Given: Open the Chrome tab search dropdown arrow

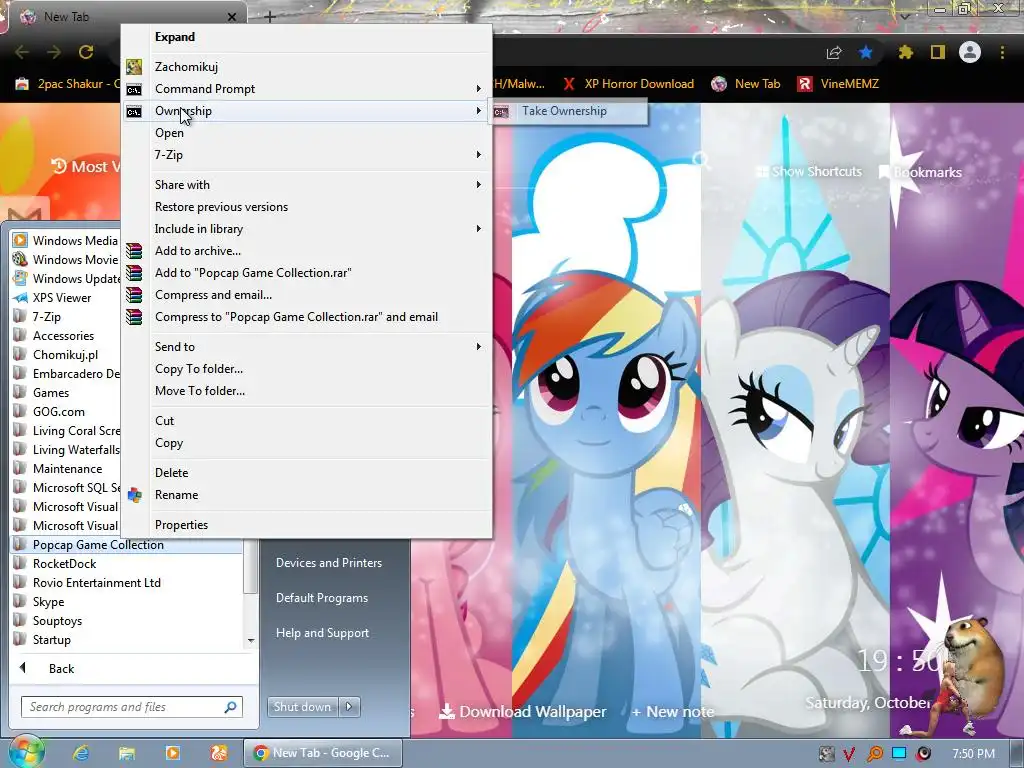Looking at the screenshot, I should [x=904, y=17].
